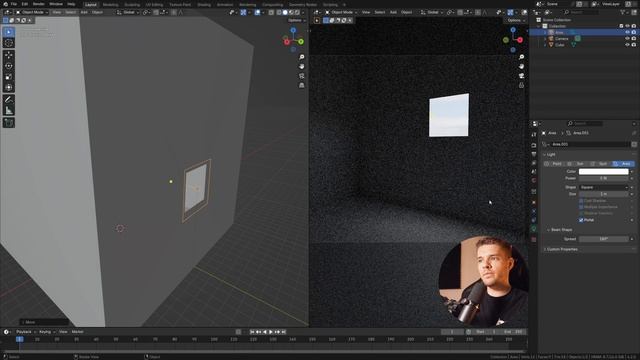Hide the Cube object in outliner
This screenshot has width=640, height=360.
(627, 45)
